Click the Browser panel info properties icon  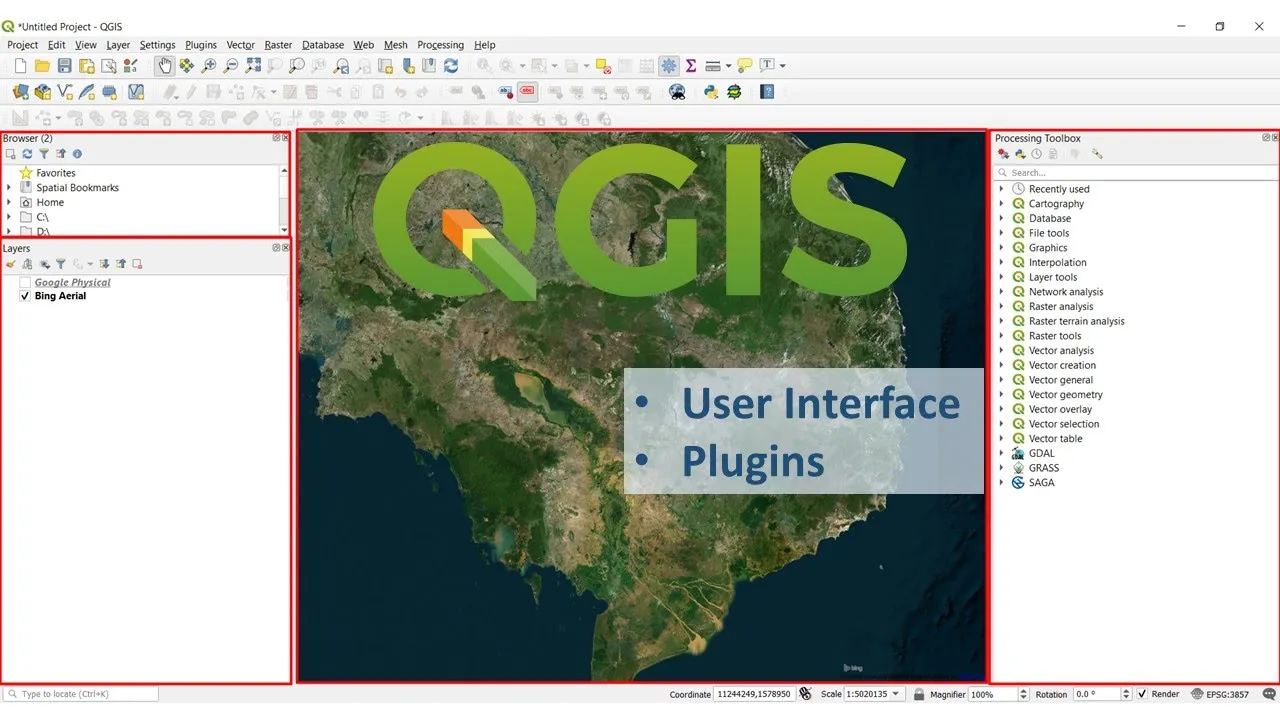point(77,154)
